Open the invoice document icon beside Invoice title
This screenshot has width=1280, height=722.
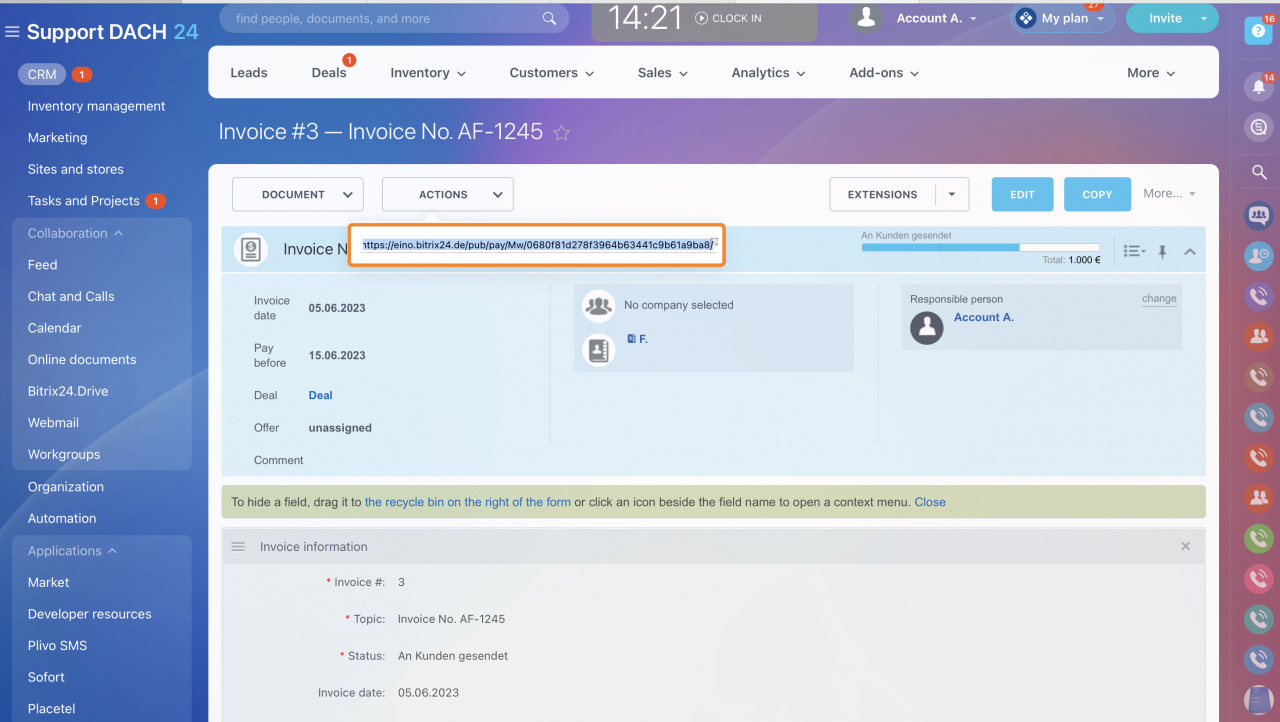click(249, 249)
